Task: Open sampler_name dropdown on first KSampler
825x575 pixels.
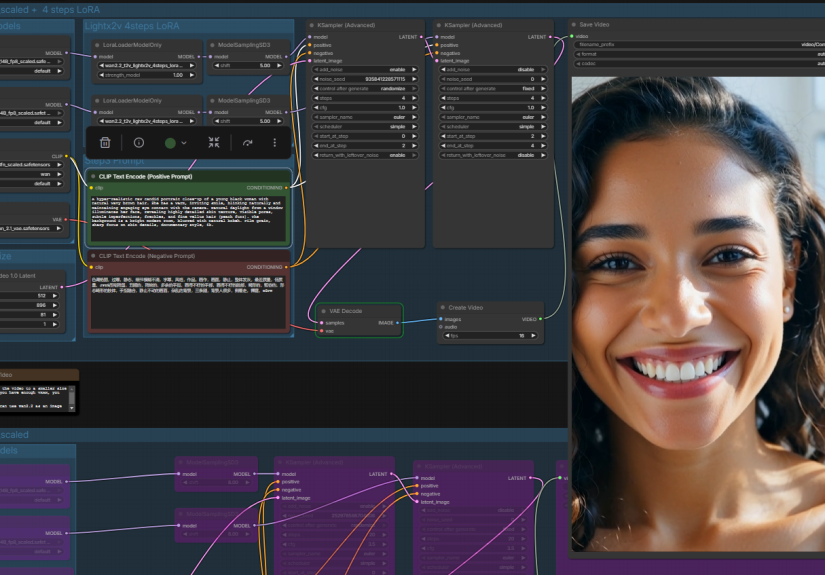Action: 361,117
